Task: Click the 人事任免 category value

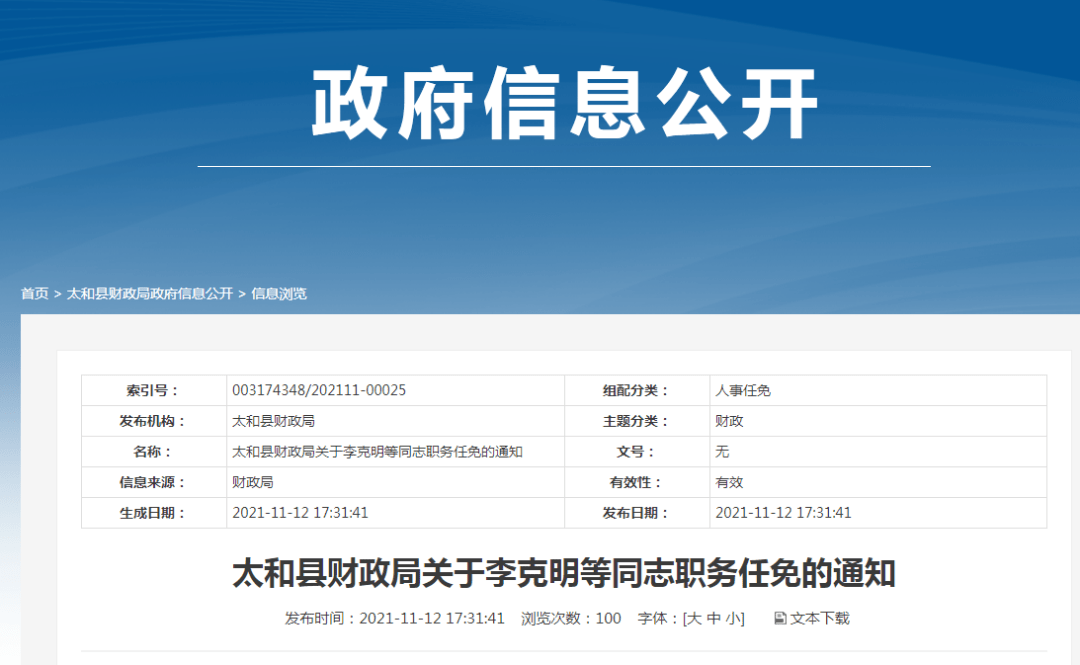Action: [x=742, y=390]
